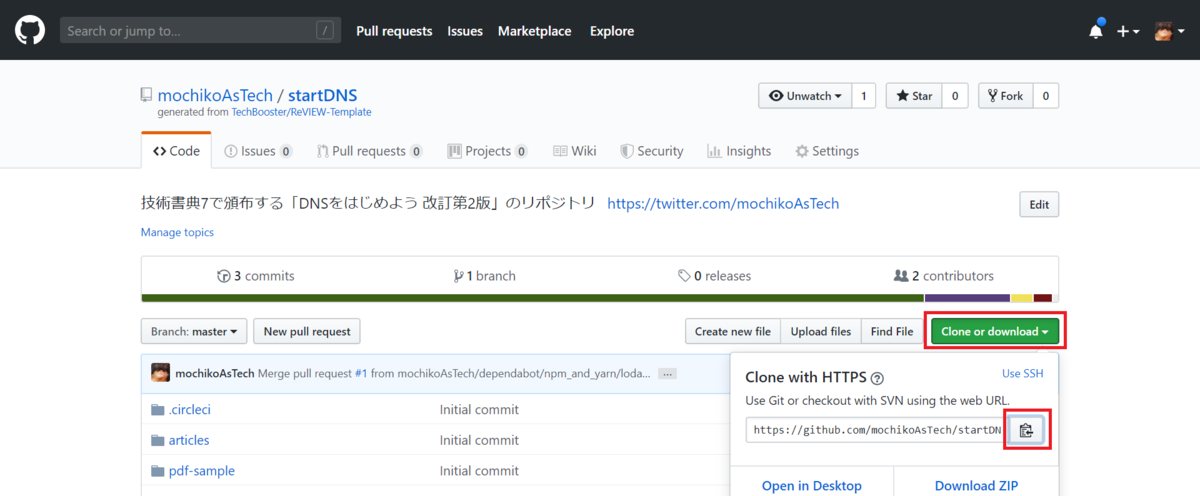
Task: Expand the Unwatch dropdown
Action: point(805,96)
